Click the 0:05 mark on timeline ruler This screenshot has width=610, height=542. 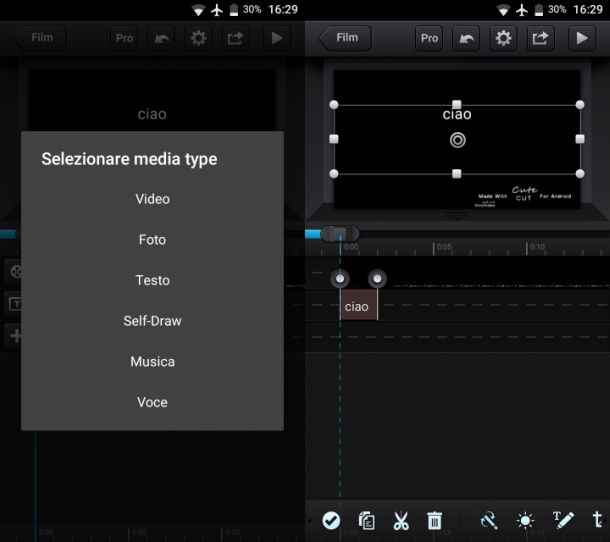tap(443, 247)
